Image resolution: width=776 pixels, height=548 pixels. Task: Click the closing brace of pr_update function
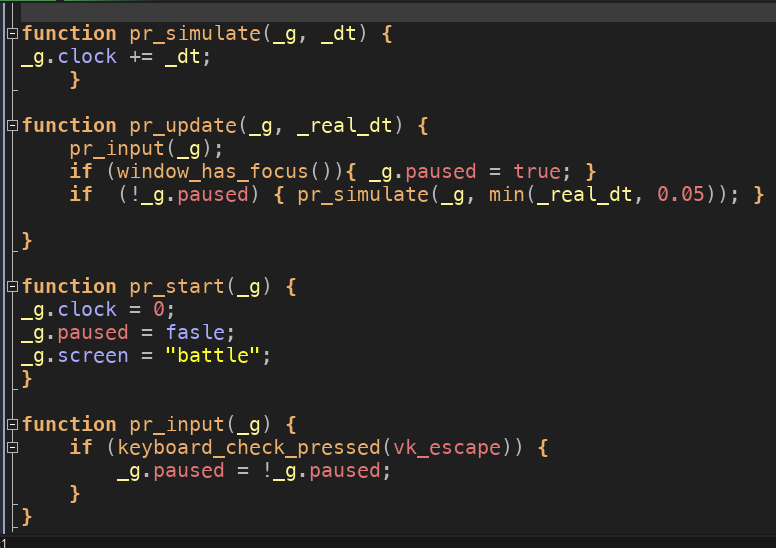pyautogui.click(x=27, y=241)
